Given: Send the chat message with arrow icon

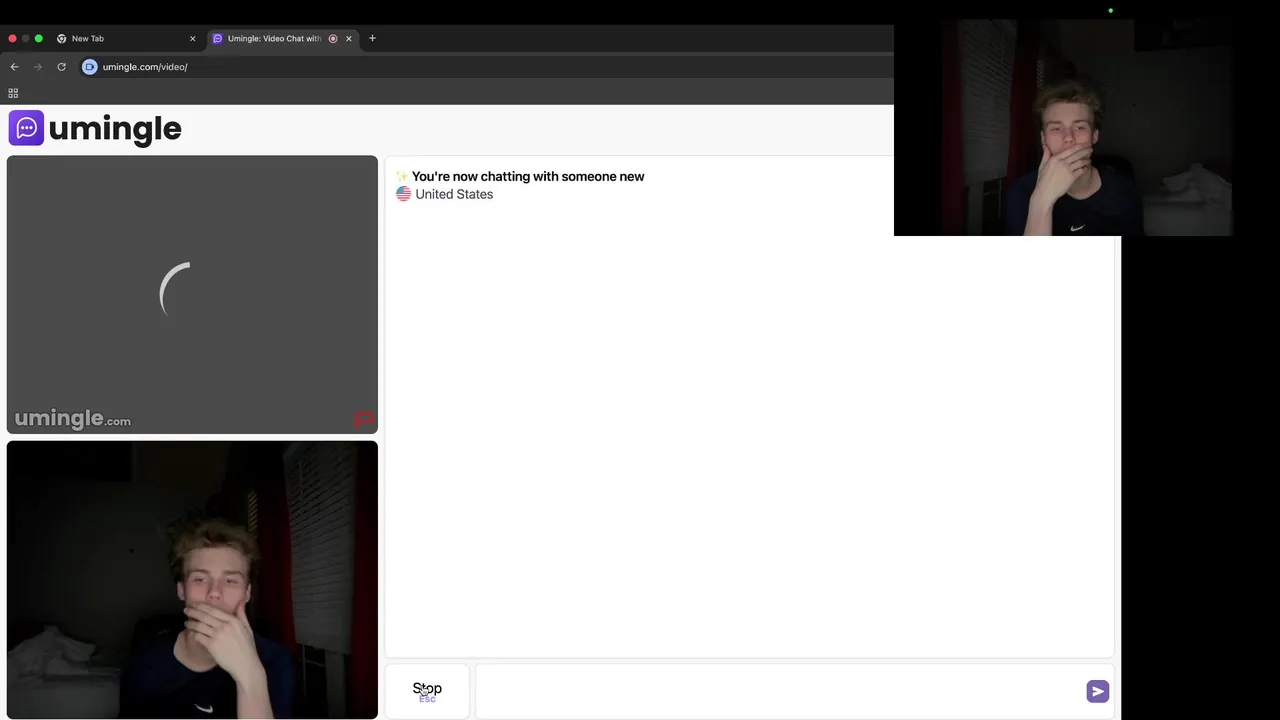Looking at the screenshot, I should pyautogui.click(x=1097, y=691).
